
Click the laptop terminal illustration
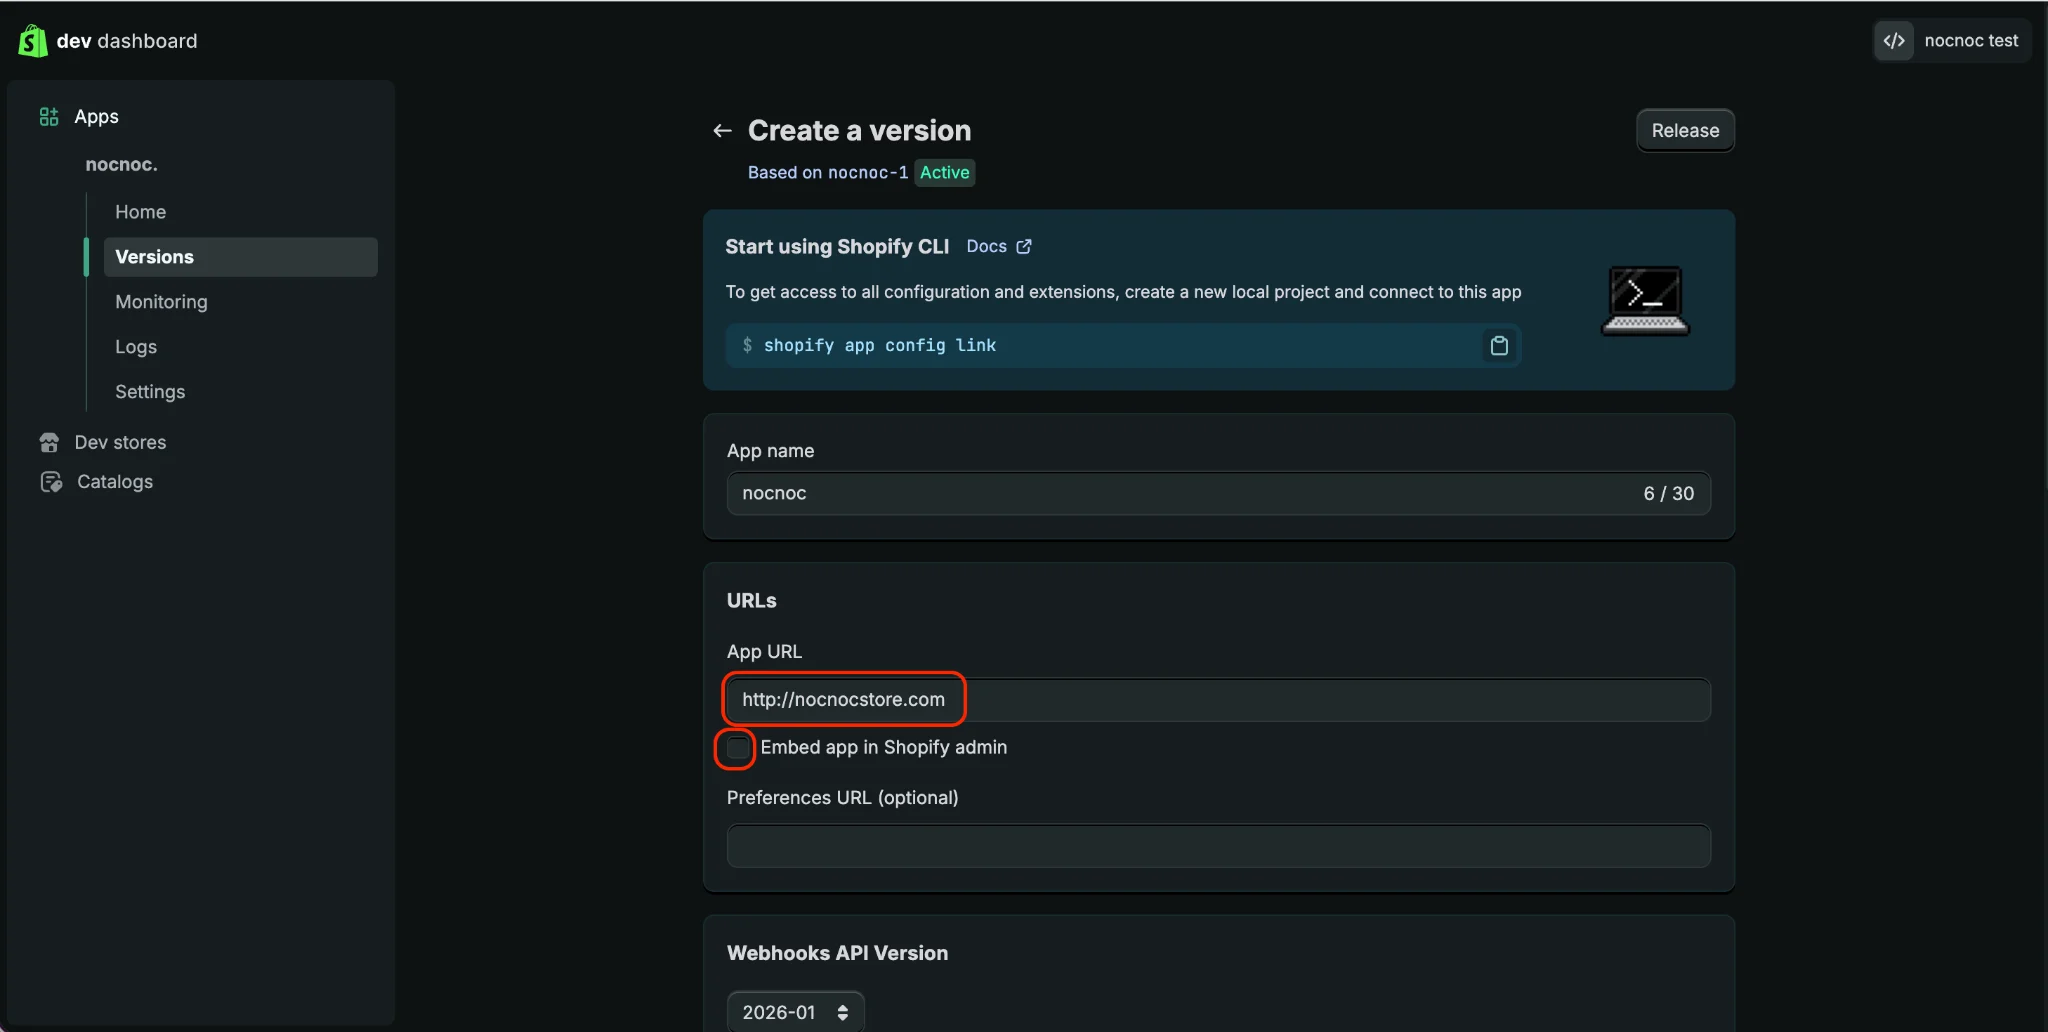pyautogui.click(x=1645, y=300)
